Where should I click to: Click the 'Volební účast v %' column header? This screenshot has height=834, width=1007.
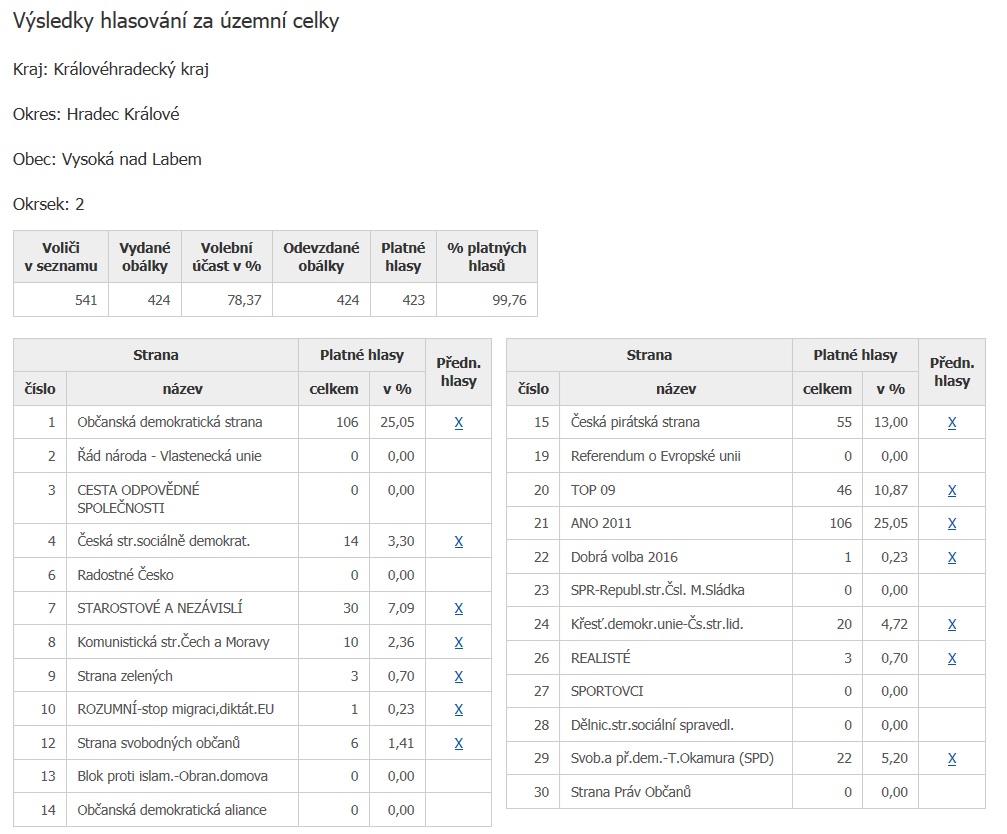click(227, 257)
